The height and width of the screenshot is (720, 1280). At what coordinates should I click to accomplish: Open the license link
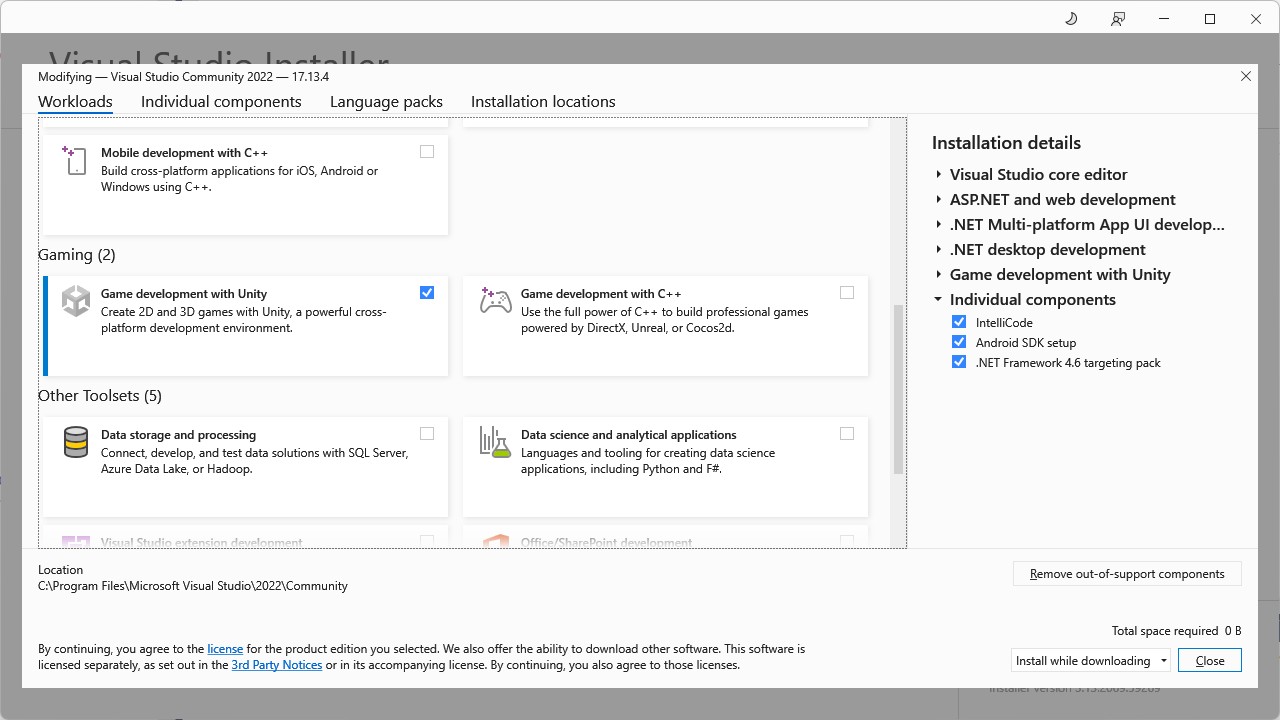(225, 649)
